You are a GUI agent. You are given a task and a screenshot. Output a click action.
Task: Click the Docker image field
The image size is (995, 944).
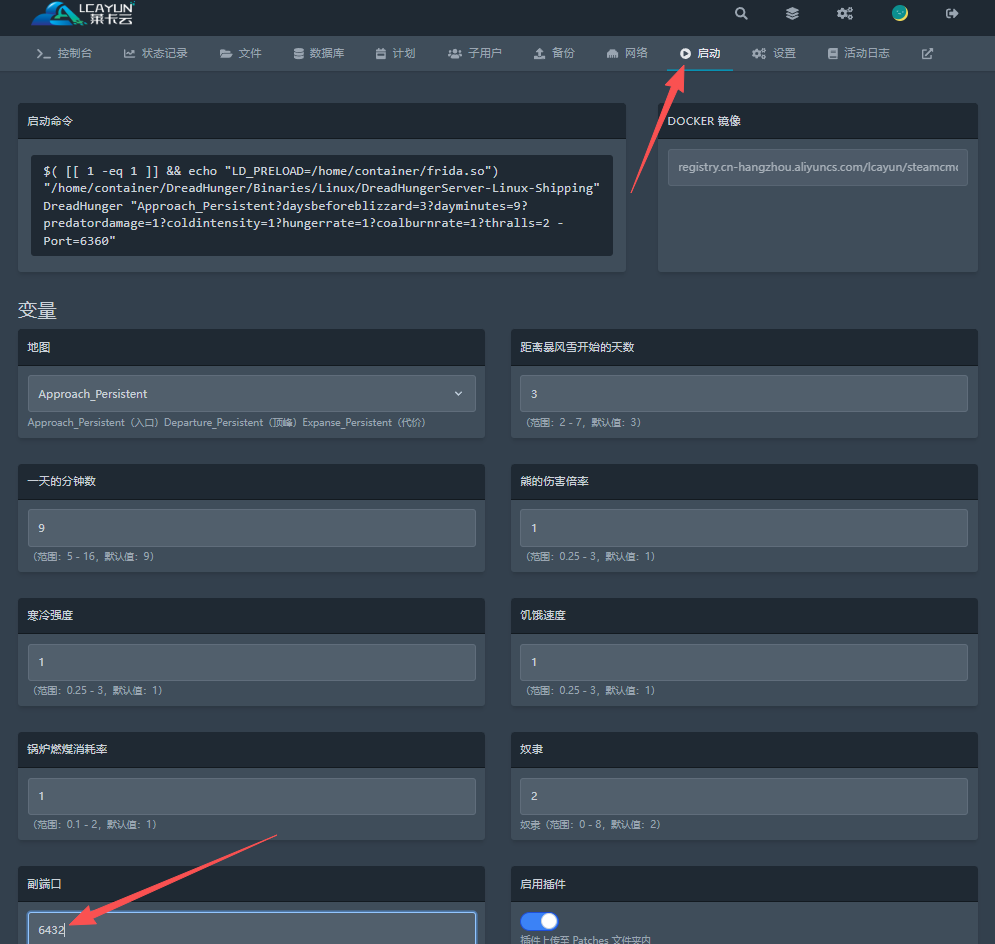[817, 167]
